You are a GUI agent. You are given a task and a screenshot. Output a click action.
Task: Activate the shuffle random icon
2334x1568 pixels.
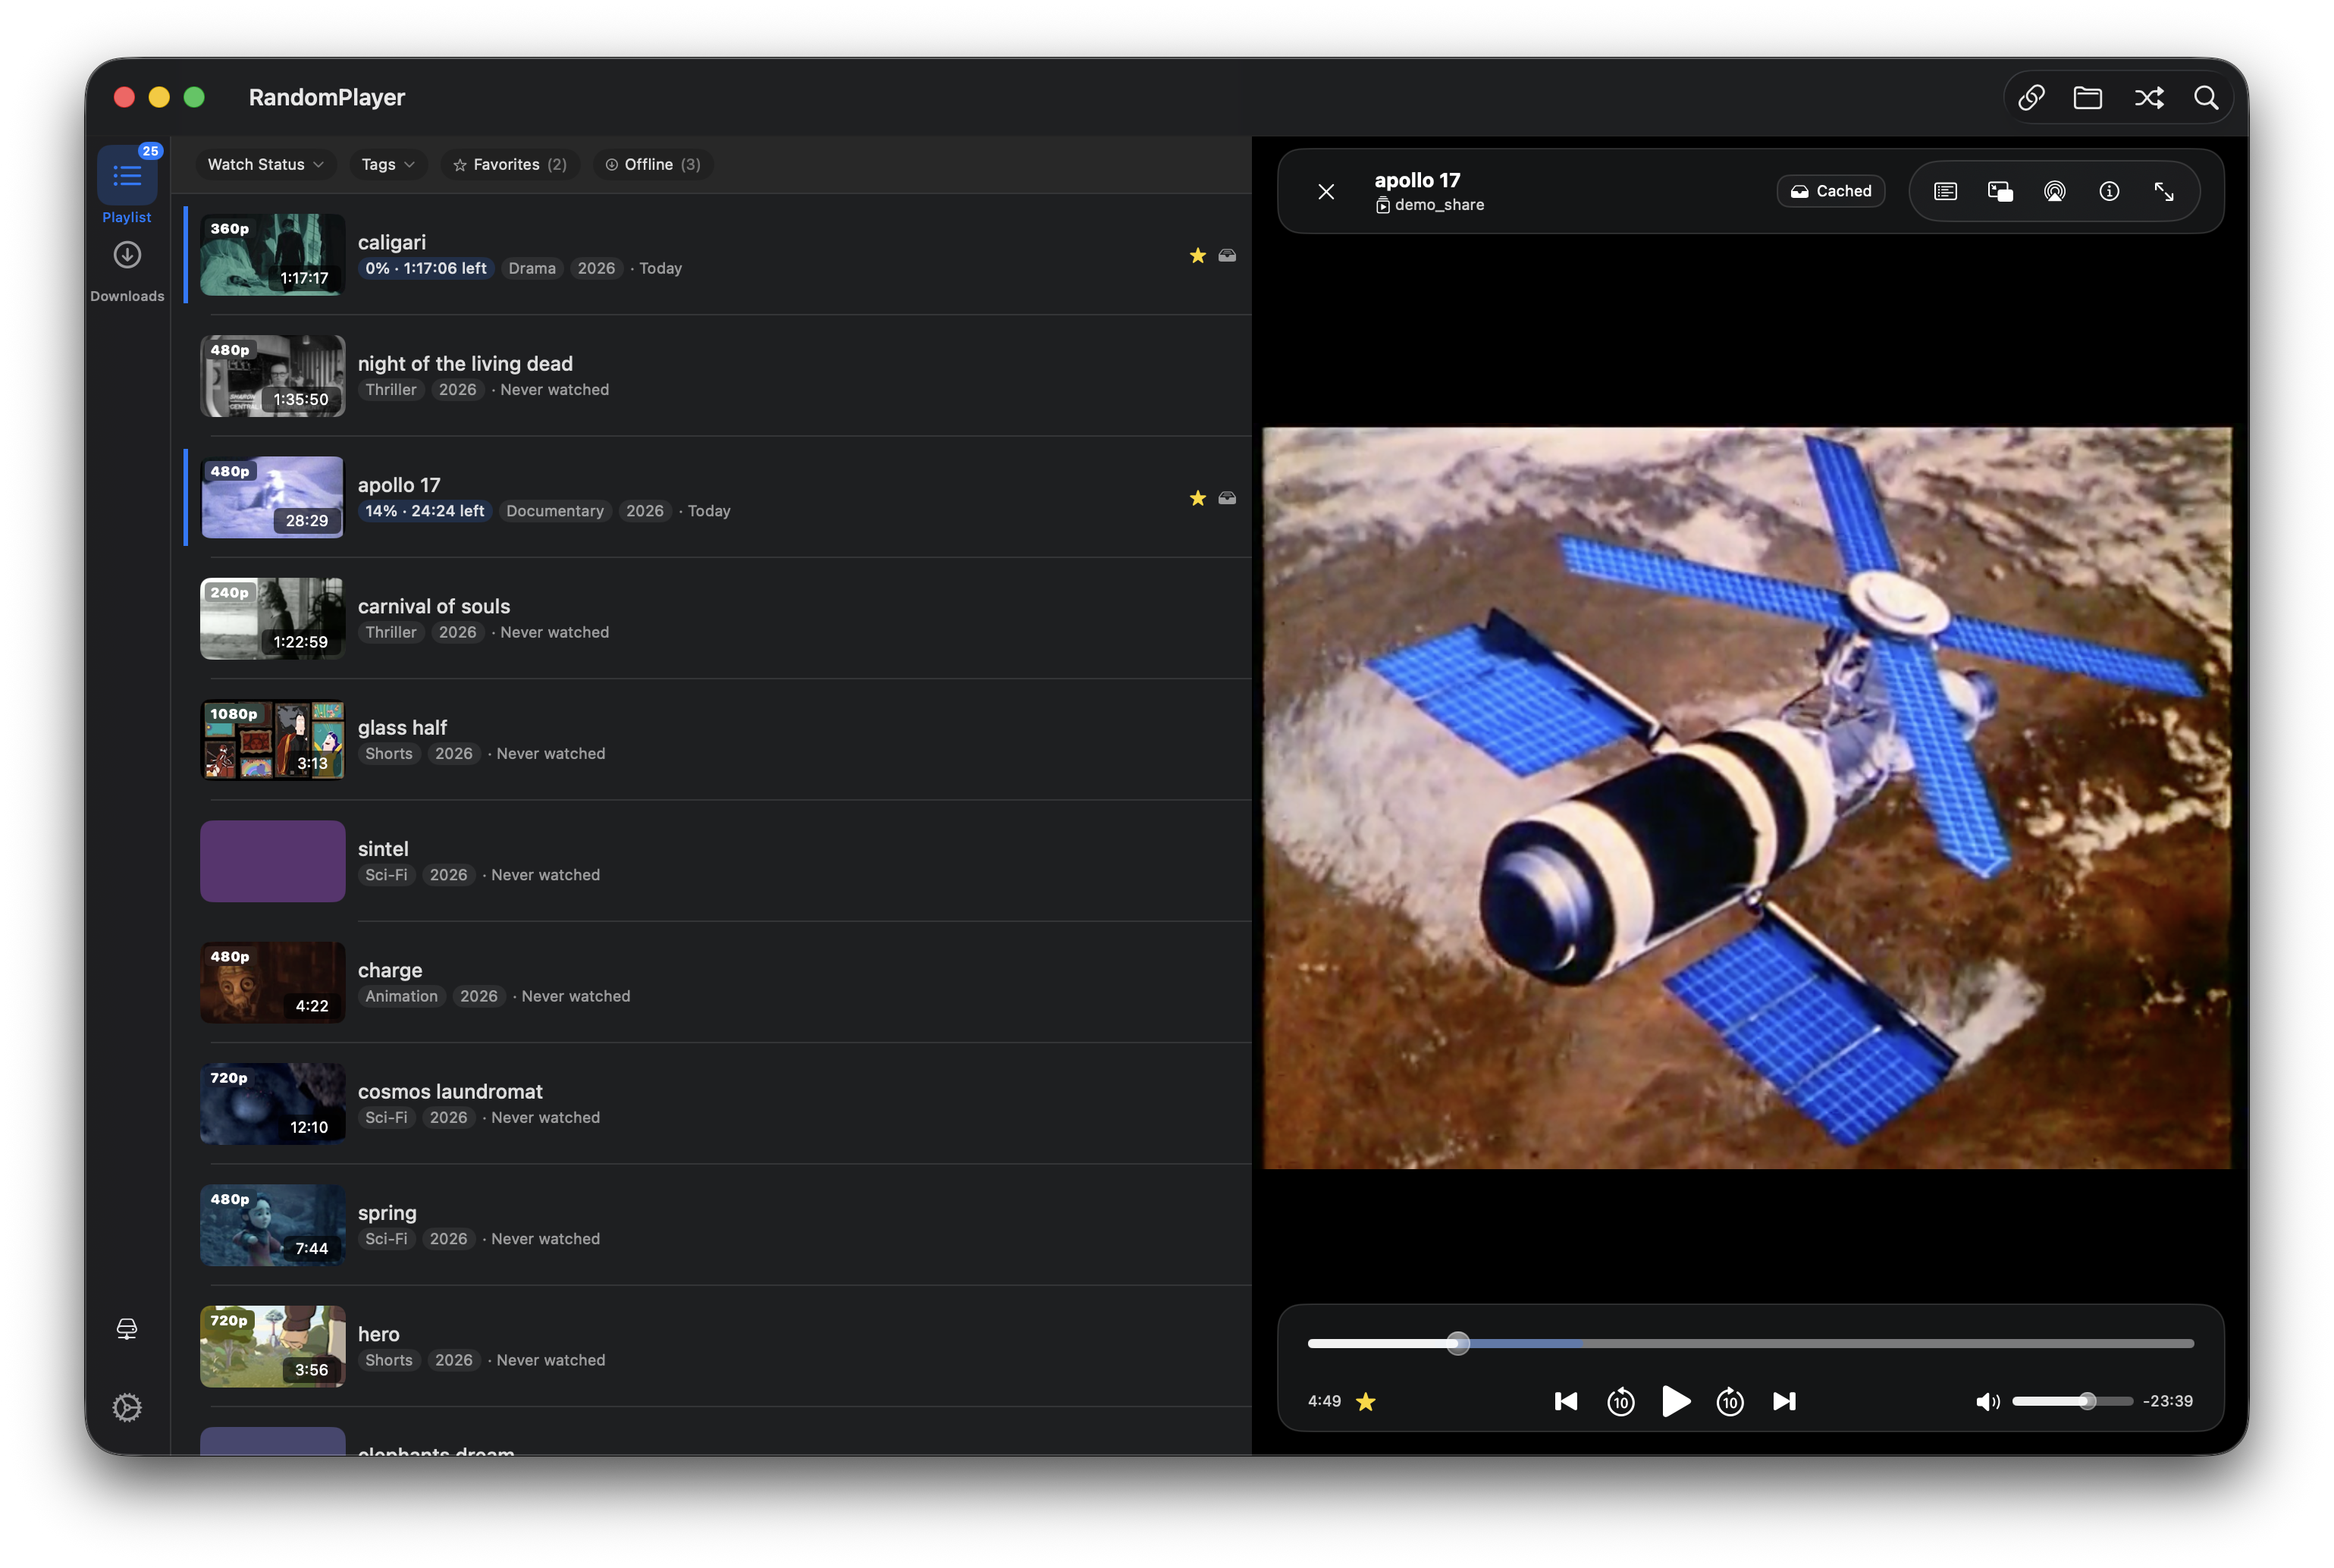[2149, 97]
